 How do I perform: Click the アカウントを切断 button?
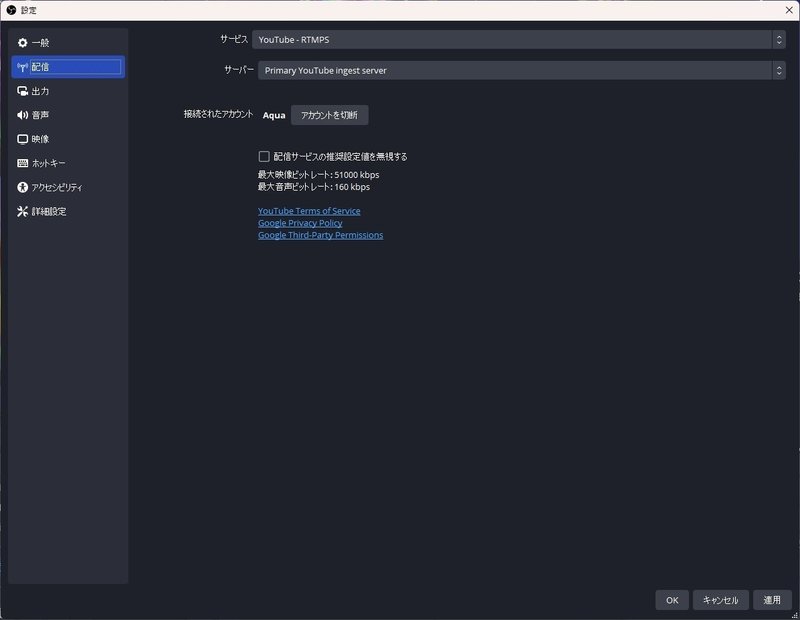coord(329,115)
